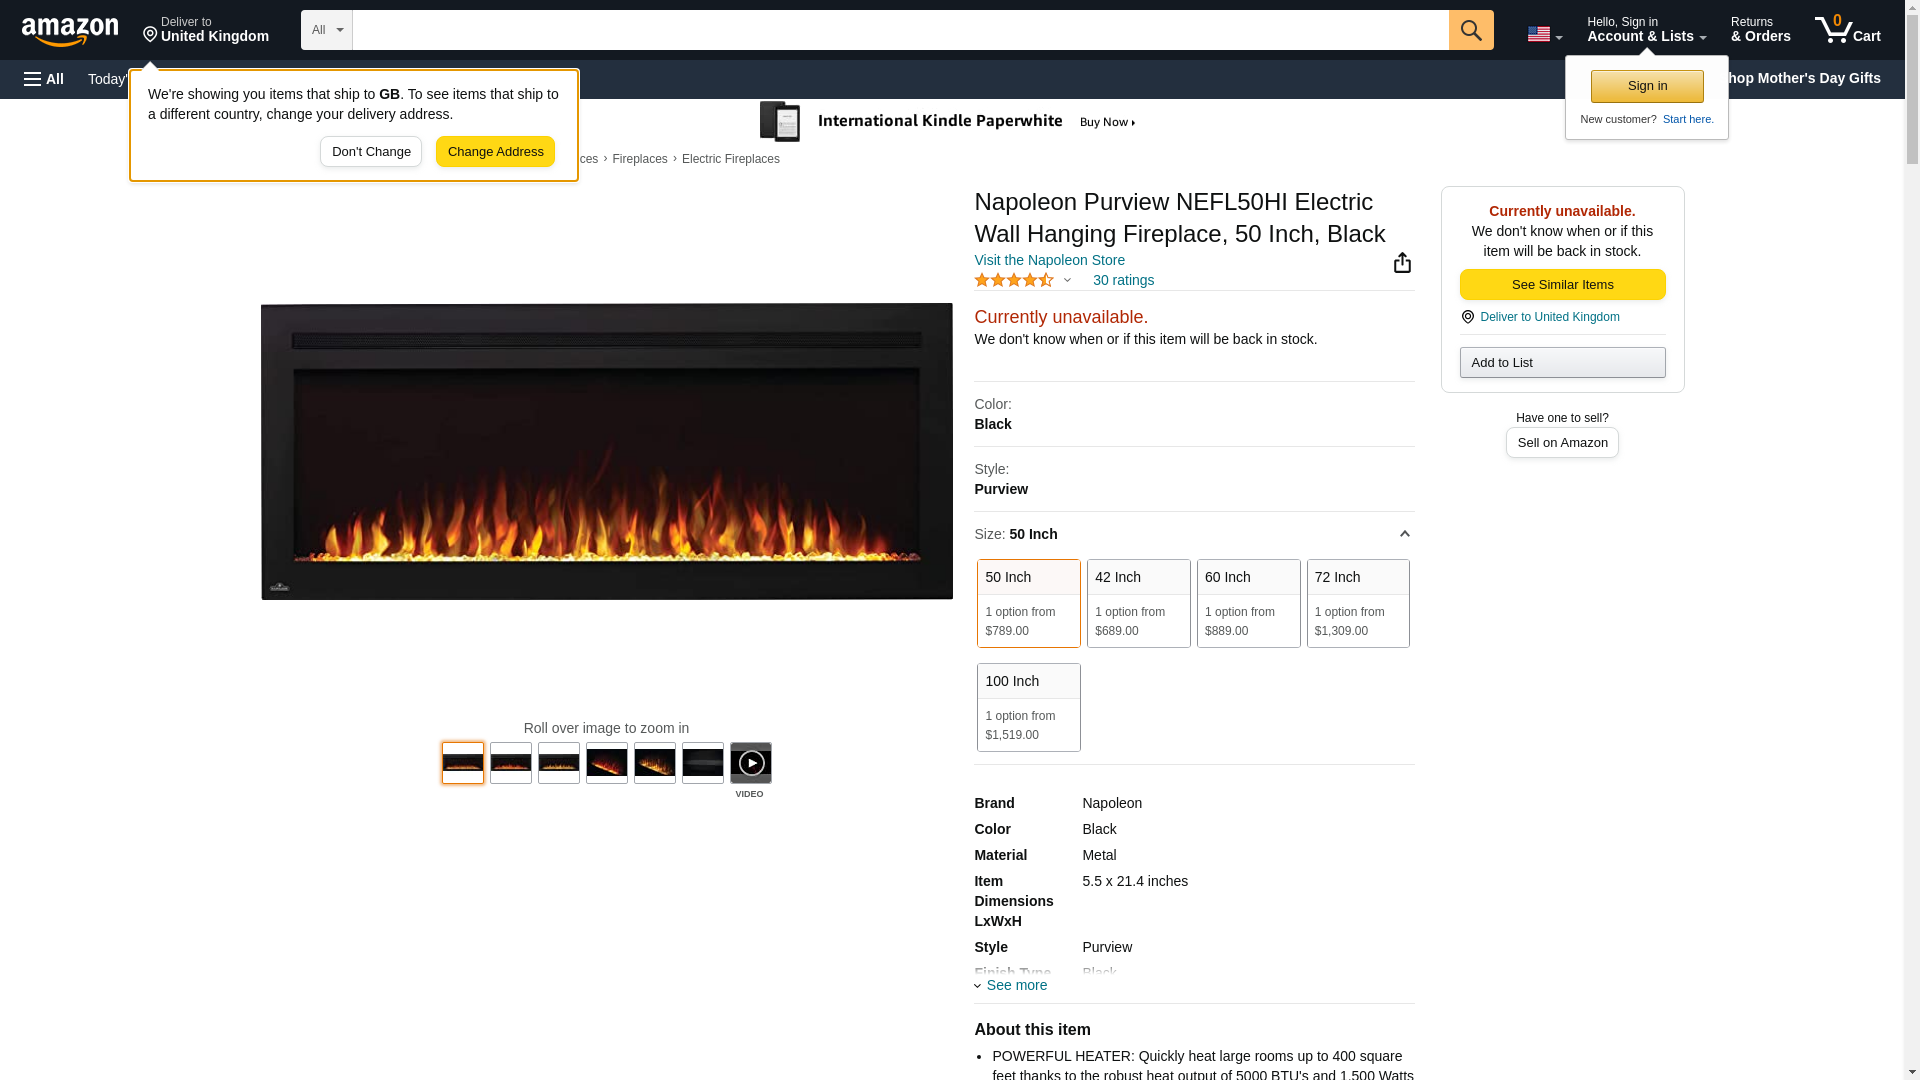Open the All search category dropdown
The width and height of the screenshot is (1920, 1080).
(326, 30)
